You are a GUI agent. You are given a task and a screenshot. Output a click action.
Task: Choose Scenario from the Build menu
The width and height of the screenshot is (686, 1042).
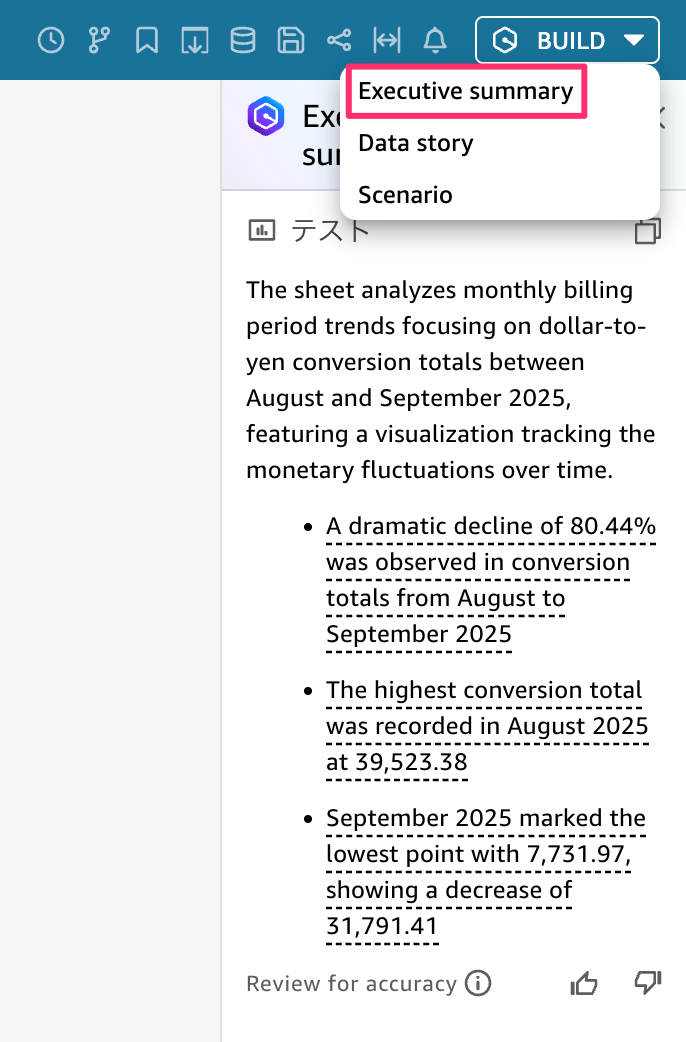coord(405,195)
